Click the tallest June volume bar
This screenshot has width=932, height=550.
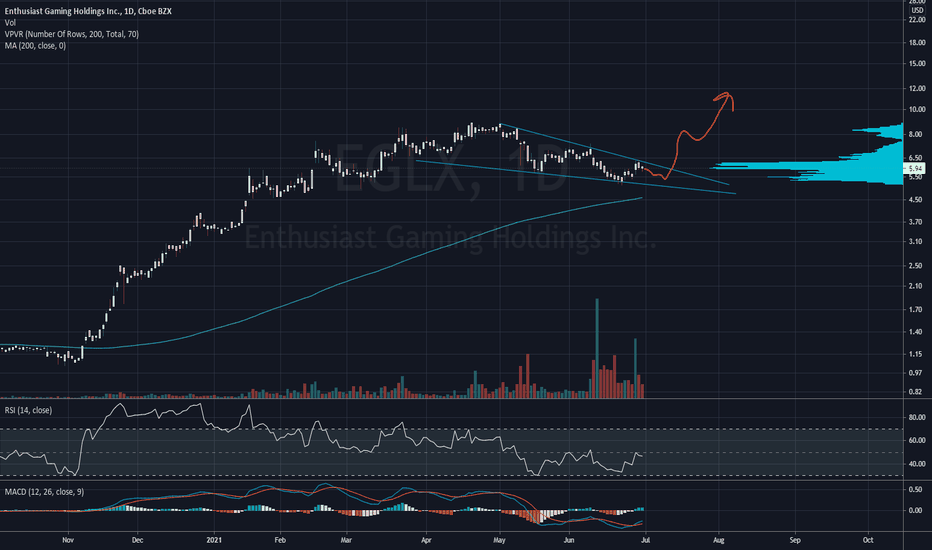click(597, 348)
